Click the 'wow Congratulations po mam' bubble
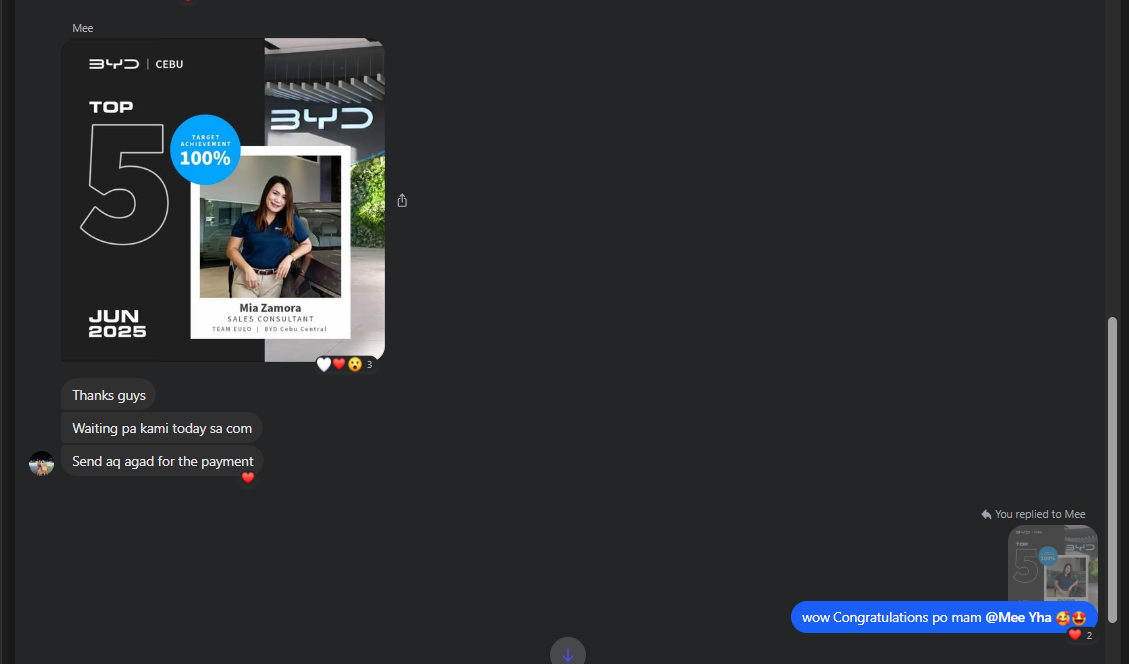Screen dimensions: 1129x664 (890, 617)
